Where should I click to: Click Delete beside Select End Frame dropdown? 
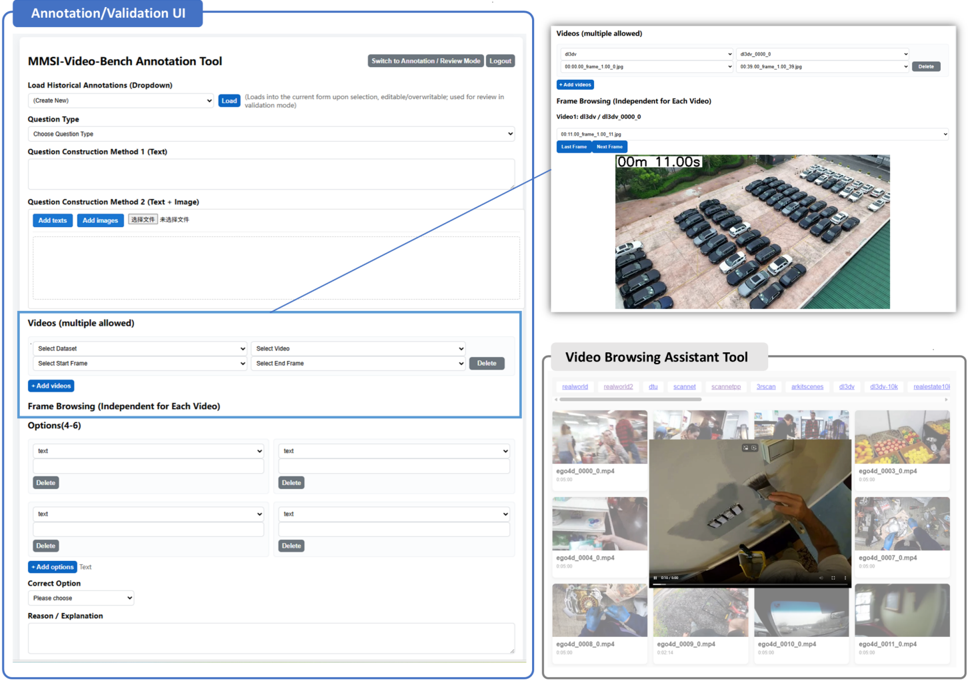(486, 364)
